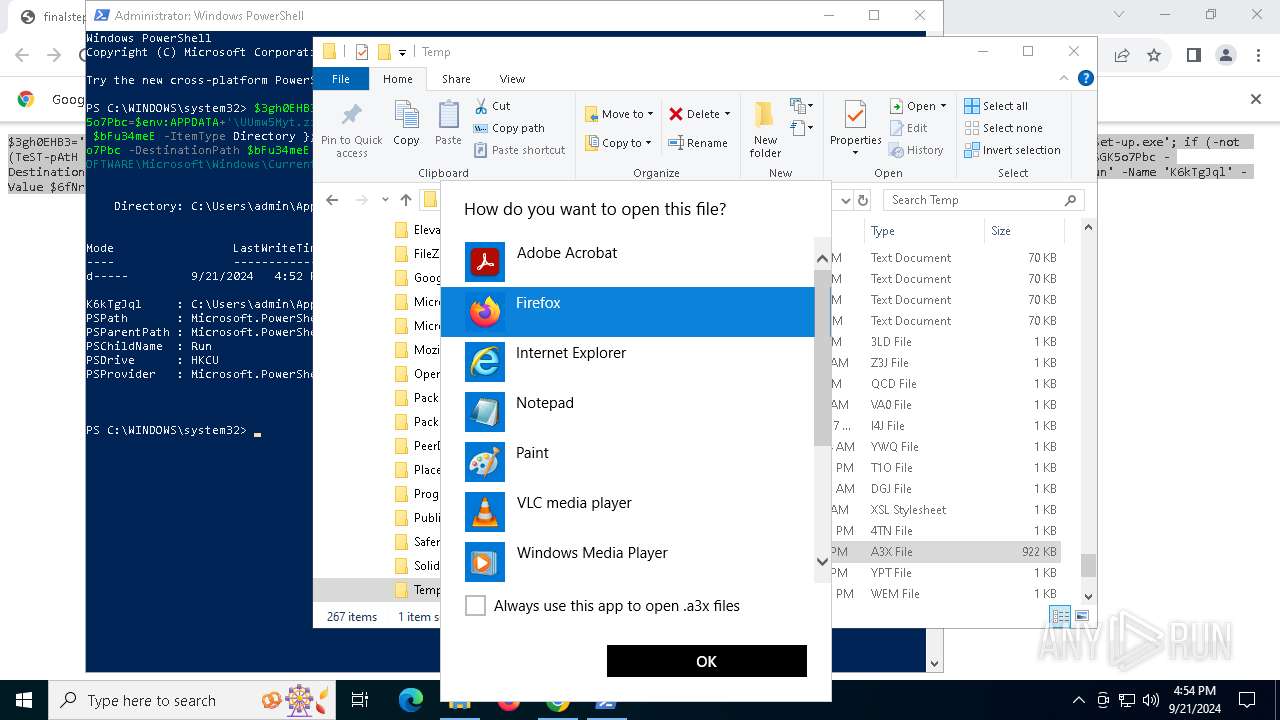Click Rename in the Organize group

pyautogui.click(x=698, y=143)
